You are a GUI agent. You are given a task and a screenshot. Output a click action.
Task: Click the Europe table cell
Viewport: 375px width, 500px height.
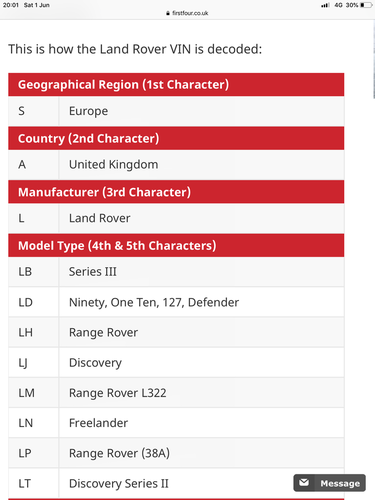click(x=201, y=111)
